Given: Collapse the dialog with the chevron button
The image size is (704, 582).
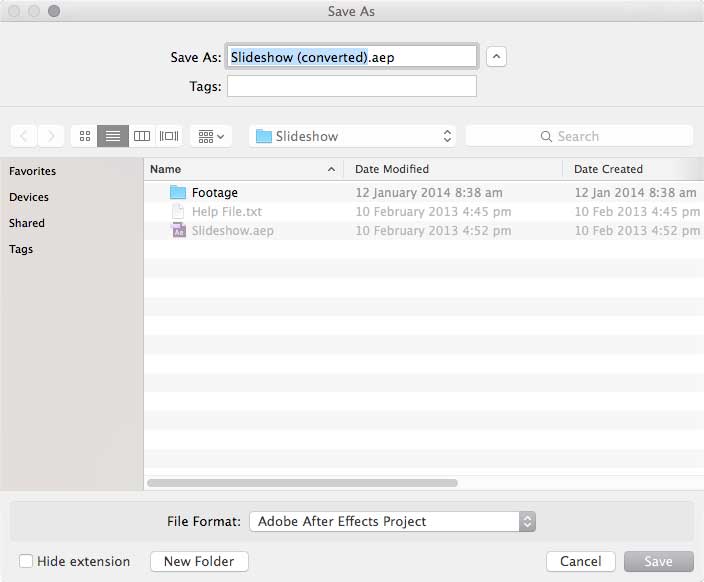Looking at the screenshot, I should [x=496, y=57].
